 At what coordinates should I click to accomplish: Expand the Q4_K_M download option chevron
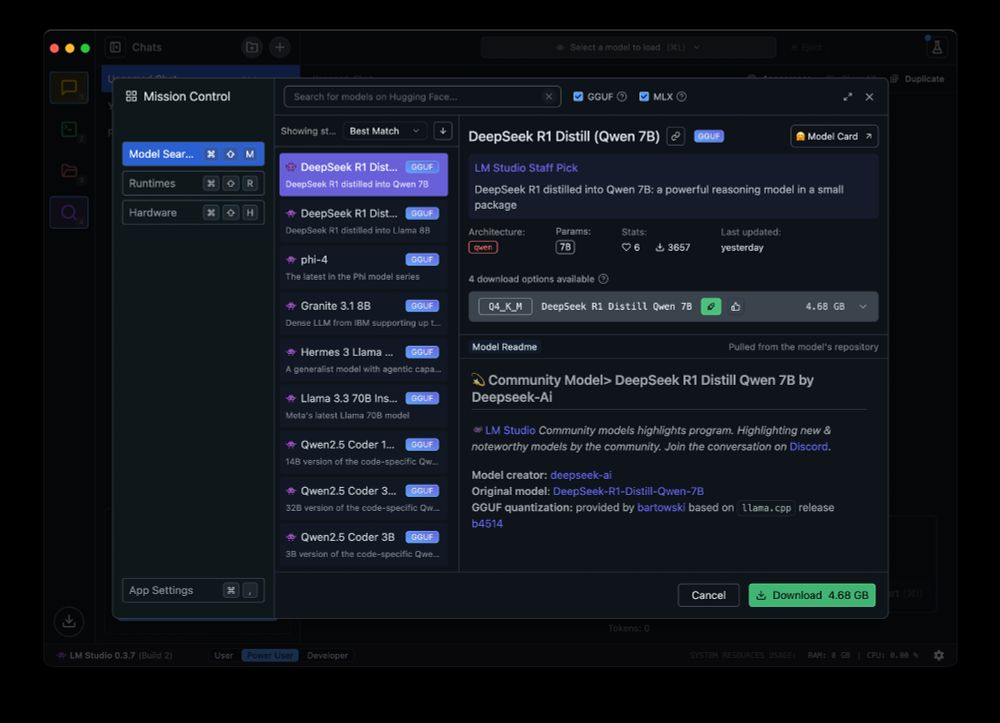click(863, 307)
